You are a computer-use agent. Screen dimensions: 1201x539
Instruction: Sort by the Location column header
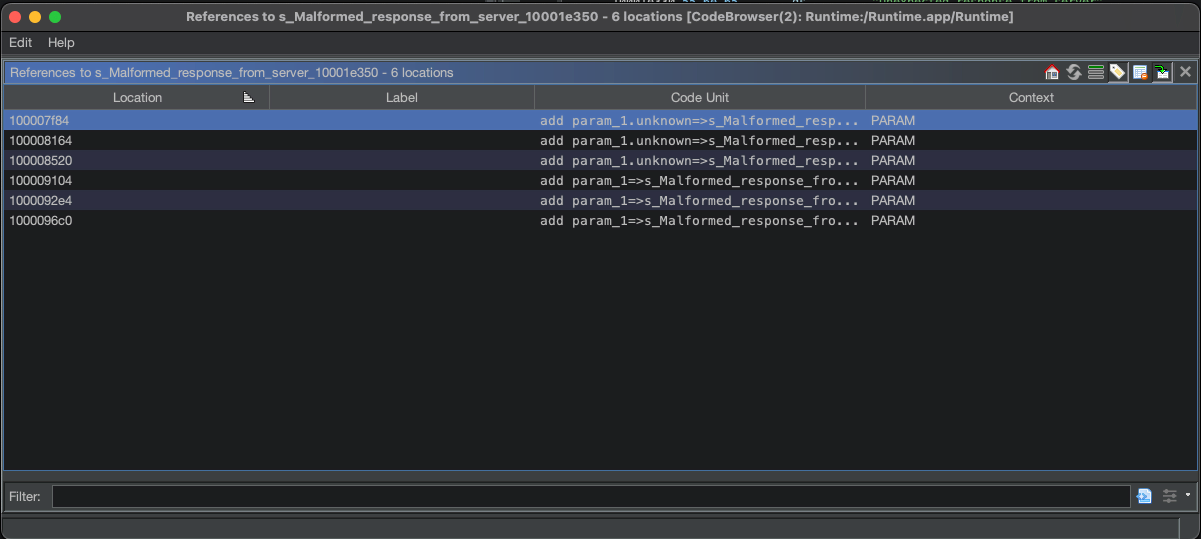point(137,97)
